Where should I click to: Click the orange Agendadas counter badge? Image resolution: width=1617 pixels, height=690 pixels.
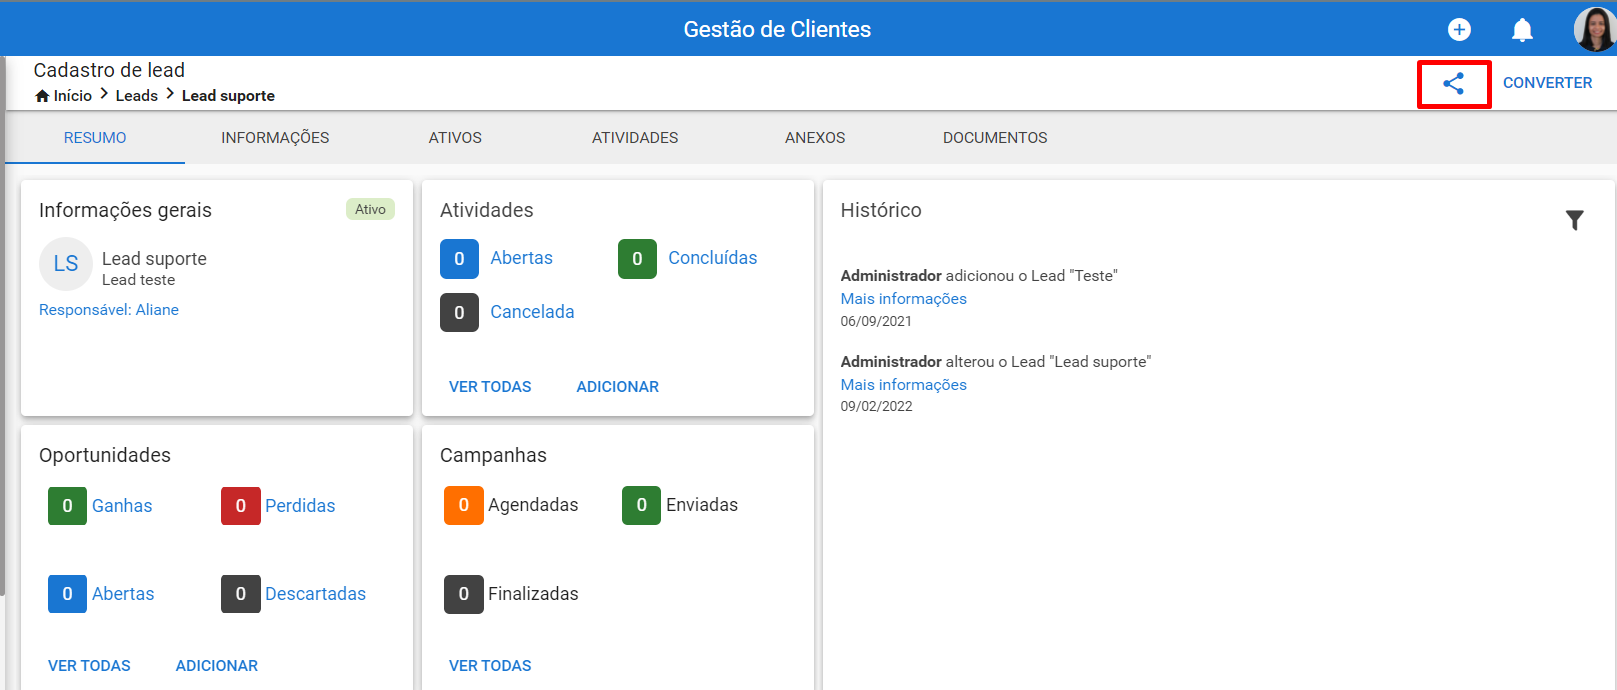463,505
